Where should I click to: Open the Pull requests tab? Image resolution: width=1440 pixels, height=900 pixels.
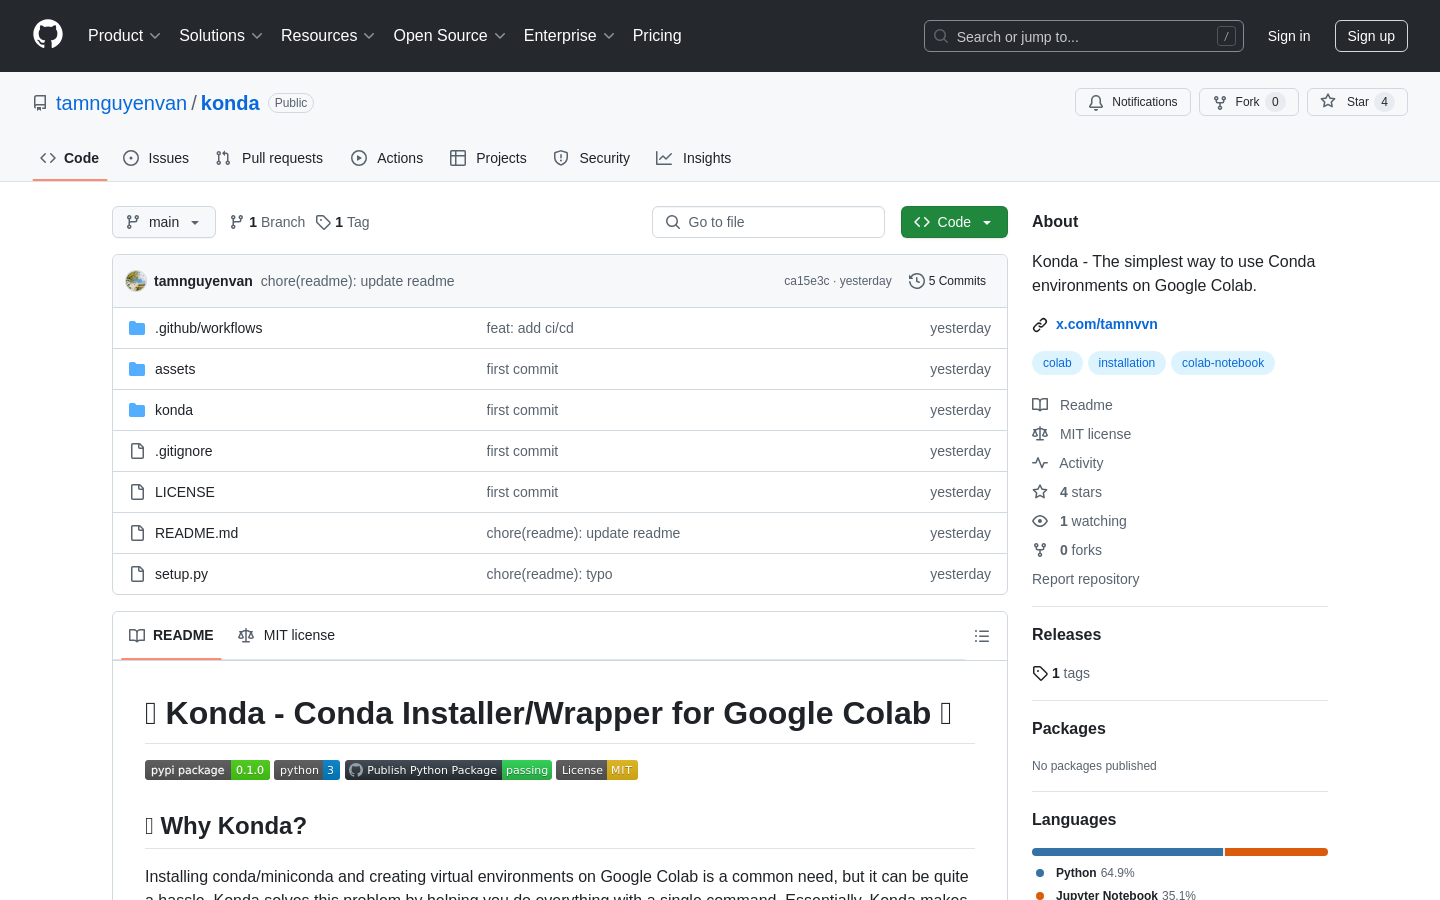click(x=269, y=158)
